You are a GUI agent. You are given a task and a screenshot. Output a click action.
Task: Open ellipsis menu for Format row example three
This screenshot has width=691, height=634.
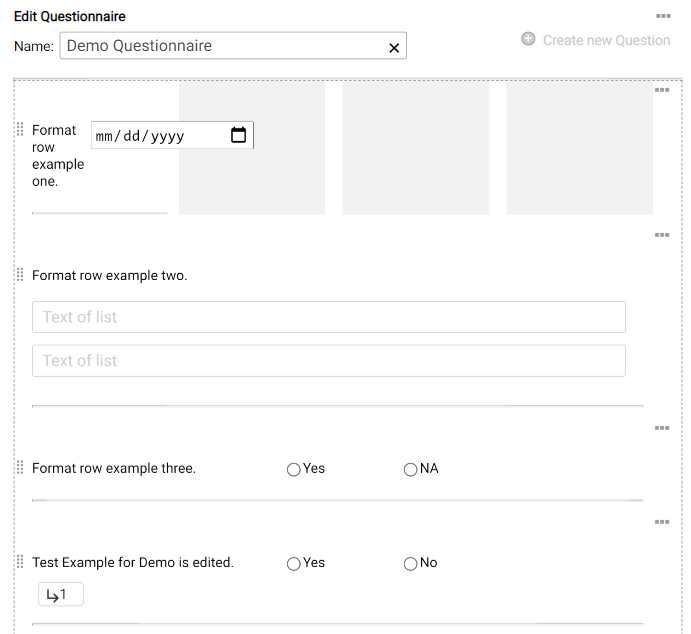point(662,428)
